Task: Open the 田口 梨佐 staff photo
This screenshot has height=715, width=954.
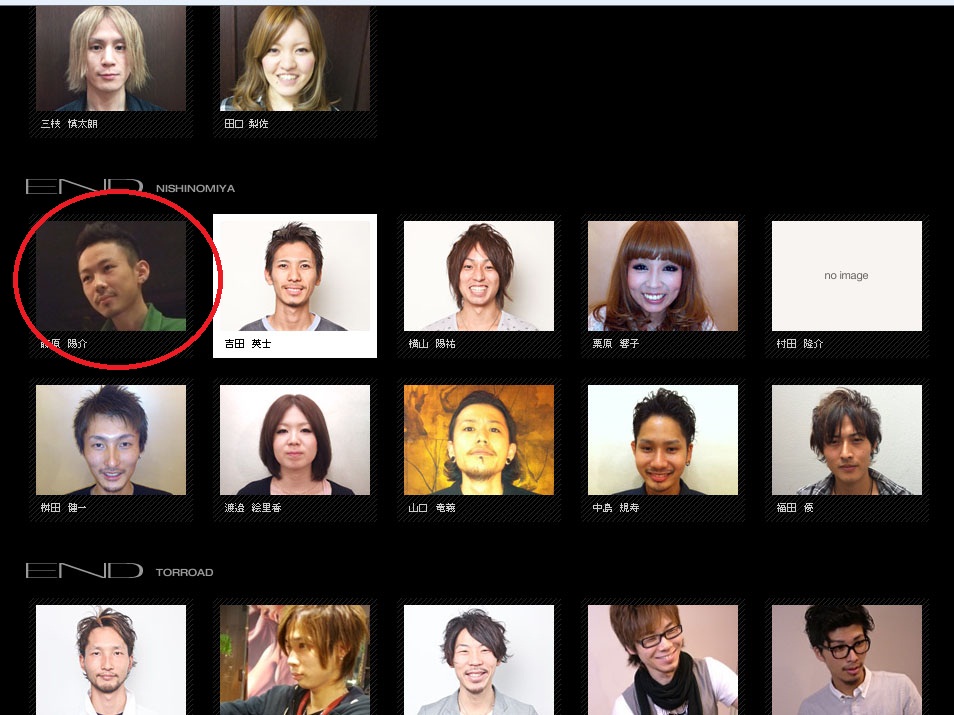Action: 294,58
